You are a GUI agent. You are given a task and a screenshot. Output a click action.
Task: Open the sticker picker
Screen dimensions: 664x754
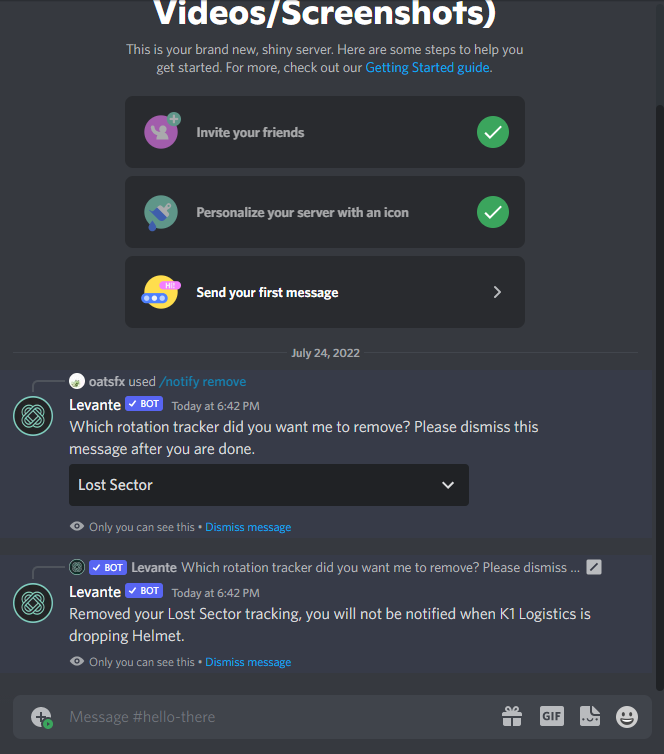(x=589, y=716)
